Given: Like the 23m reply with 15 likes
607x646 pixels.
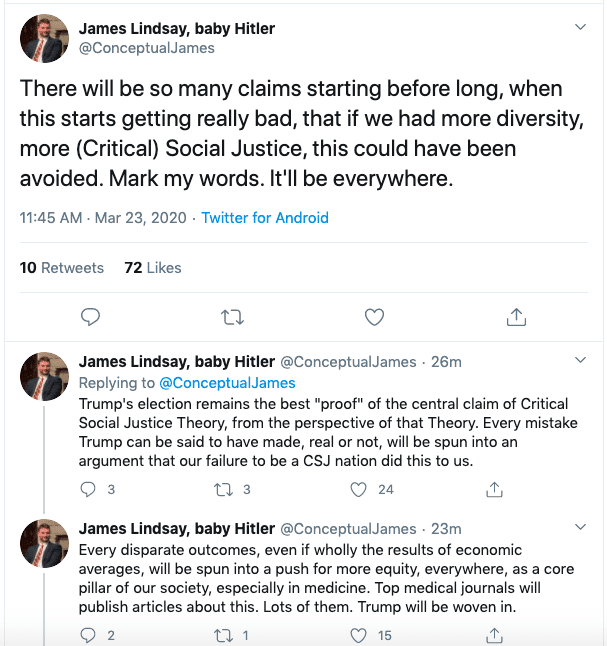Looking at the screenshot, I should point(359,635).
